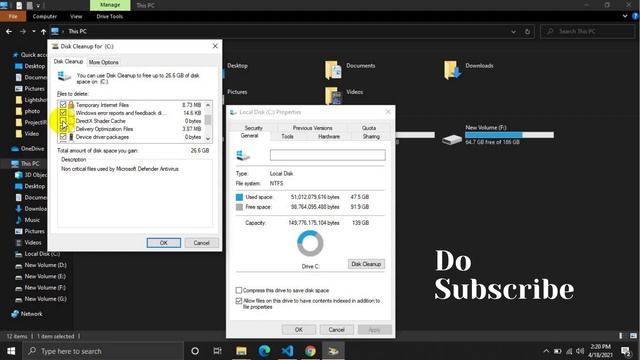Open Quota tab in Properties

369,128
